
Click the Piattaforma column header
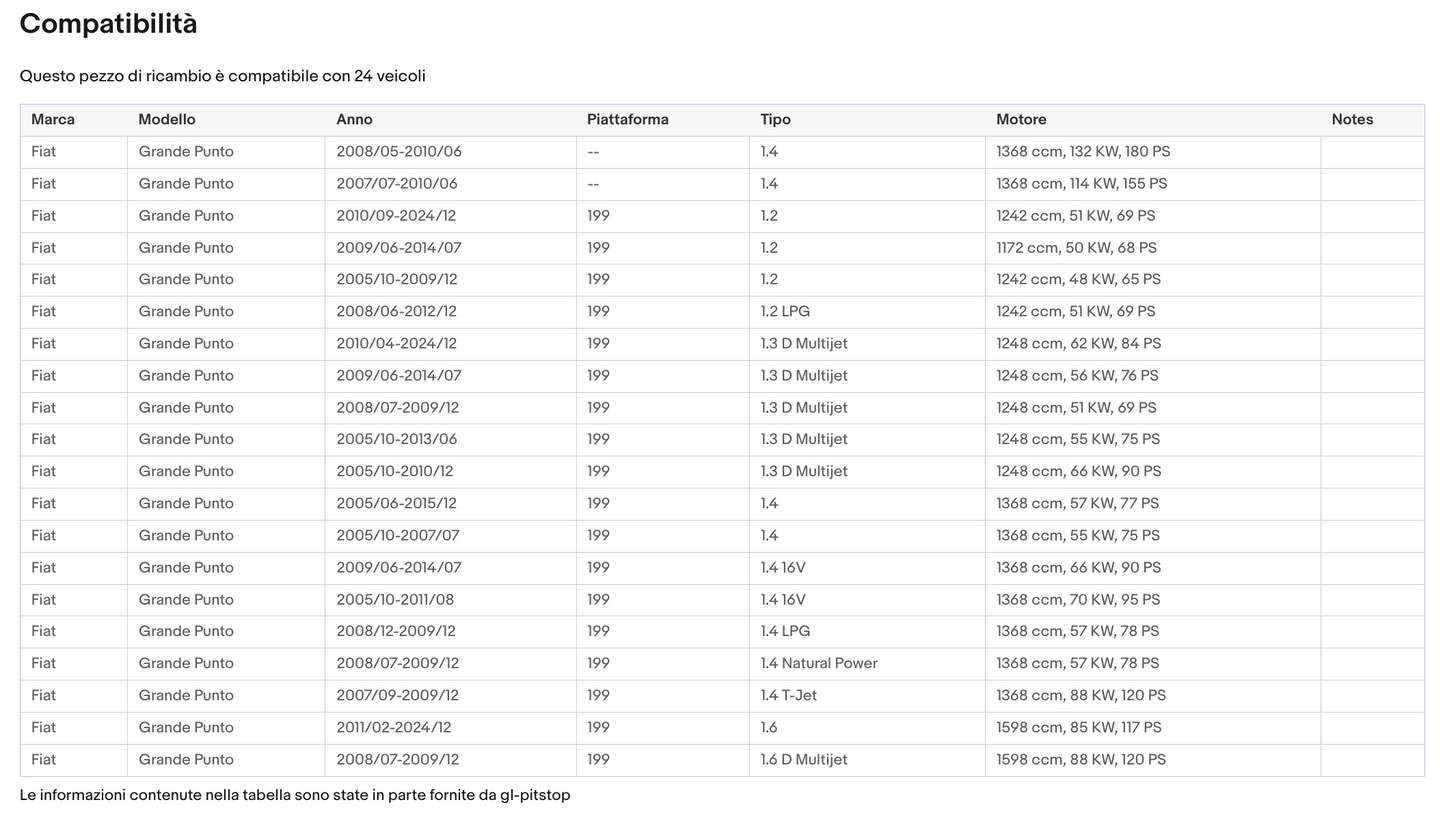click(627, 120)
